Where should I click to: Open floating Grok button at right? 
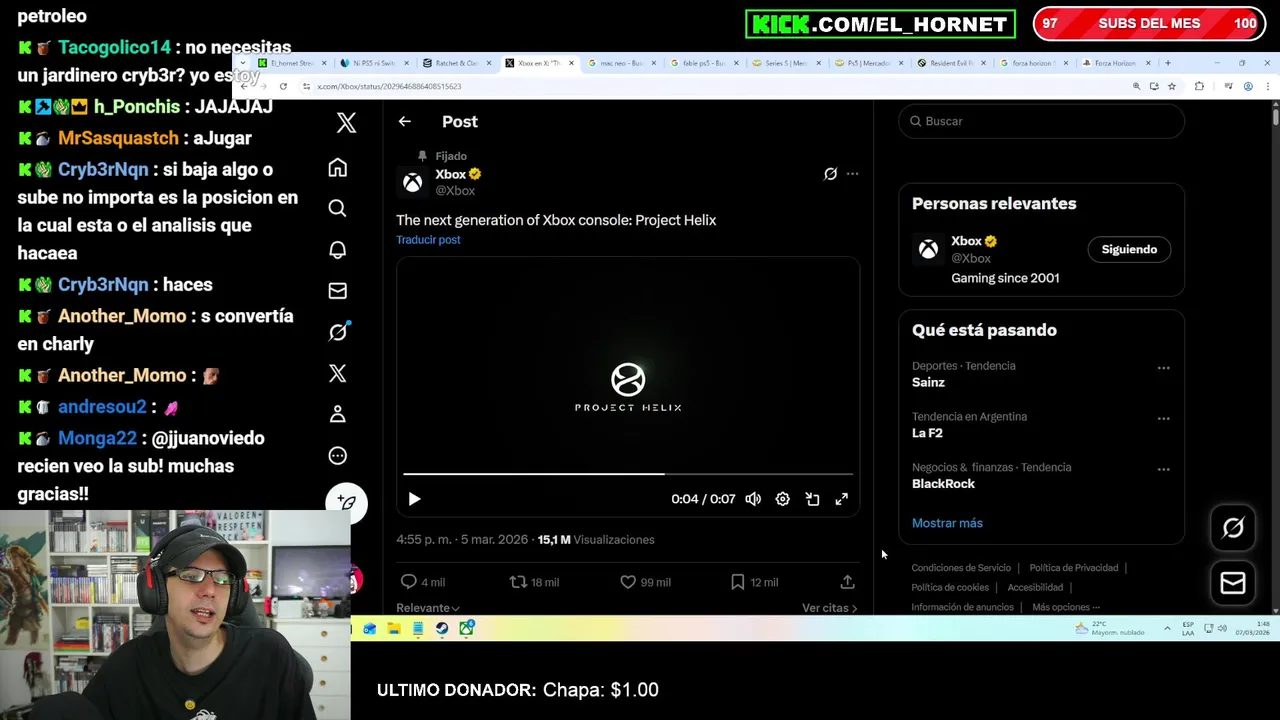(x=1233, y=528)
